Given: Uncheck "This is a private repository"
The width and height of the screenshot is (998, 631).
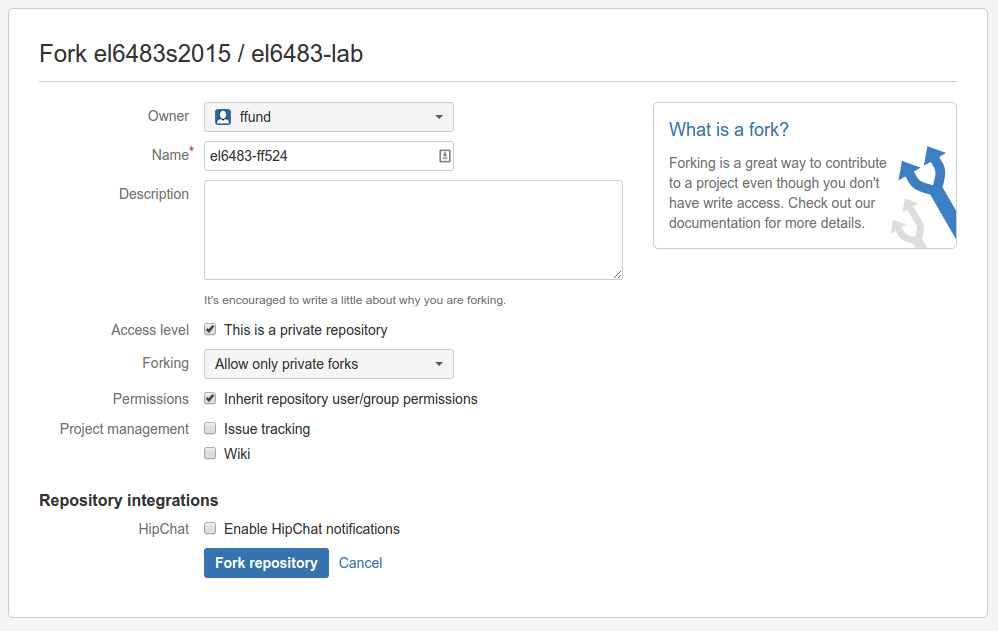Looking at the screenshot, I should pyautogui.click(x=210, y=329).
